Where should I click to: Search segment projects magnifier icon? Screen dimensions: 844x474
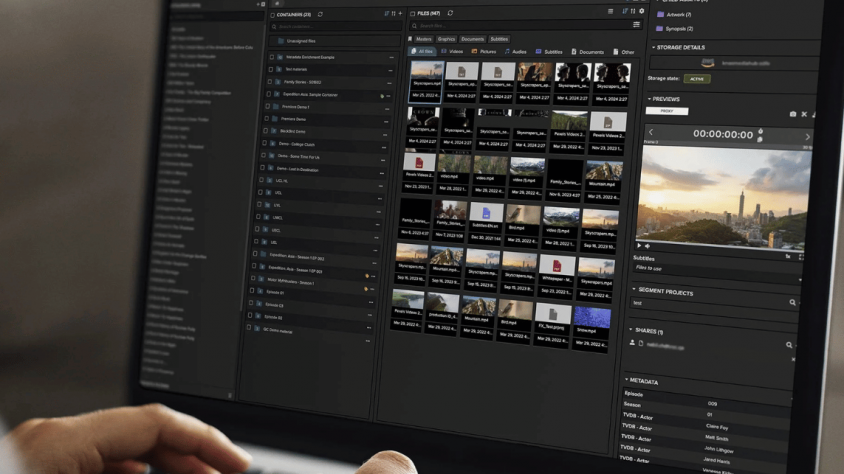coord(792,303)
